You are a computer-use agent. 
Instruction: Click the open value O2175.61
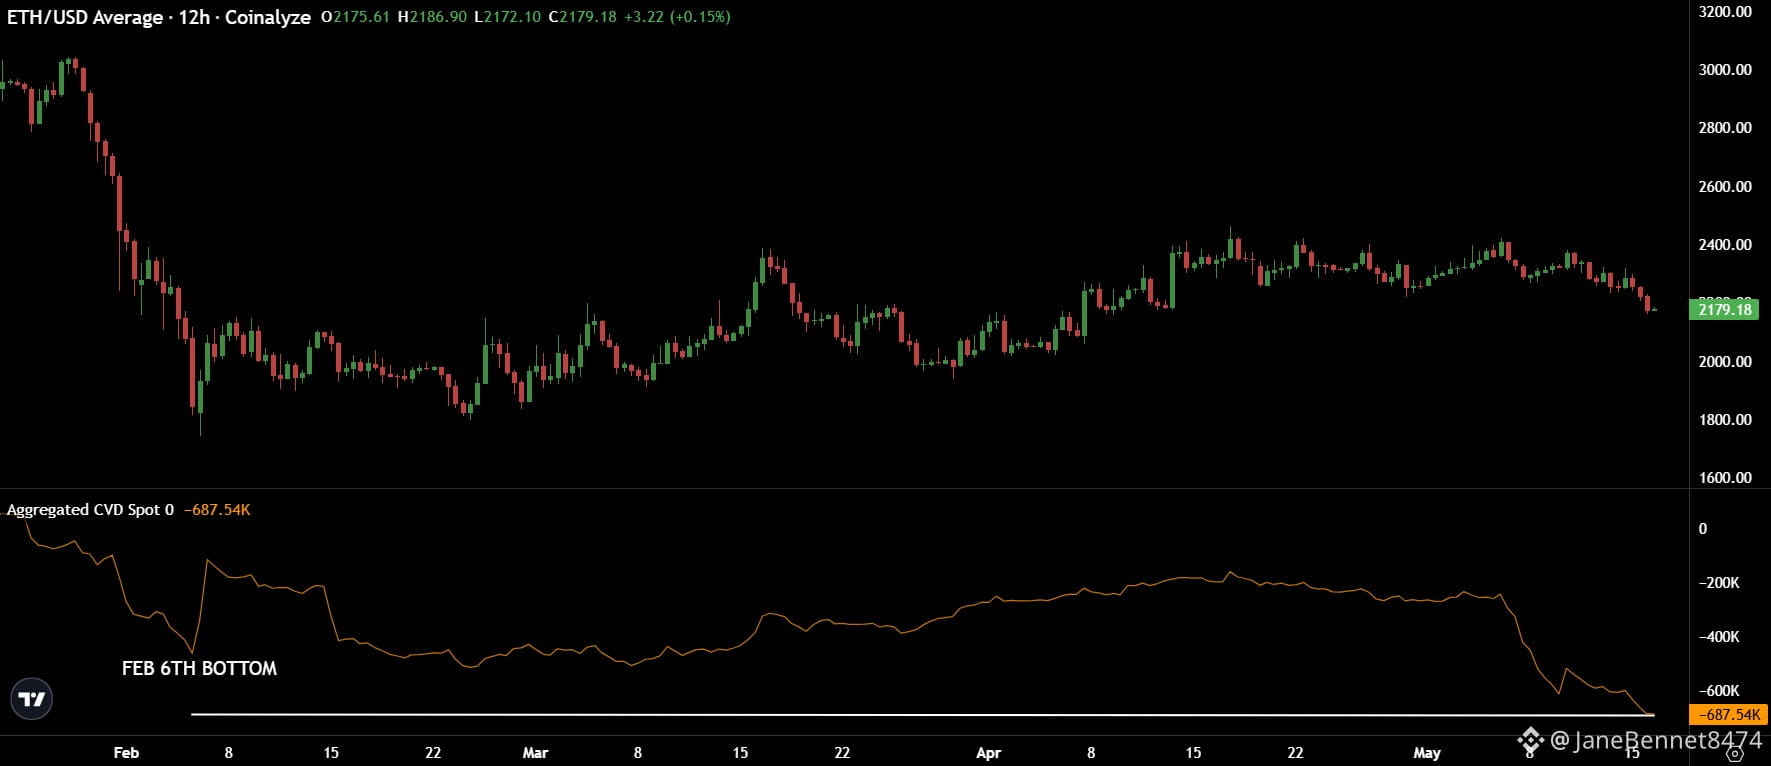[355, 17]
